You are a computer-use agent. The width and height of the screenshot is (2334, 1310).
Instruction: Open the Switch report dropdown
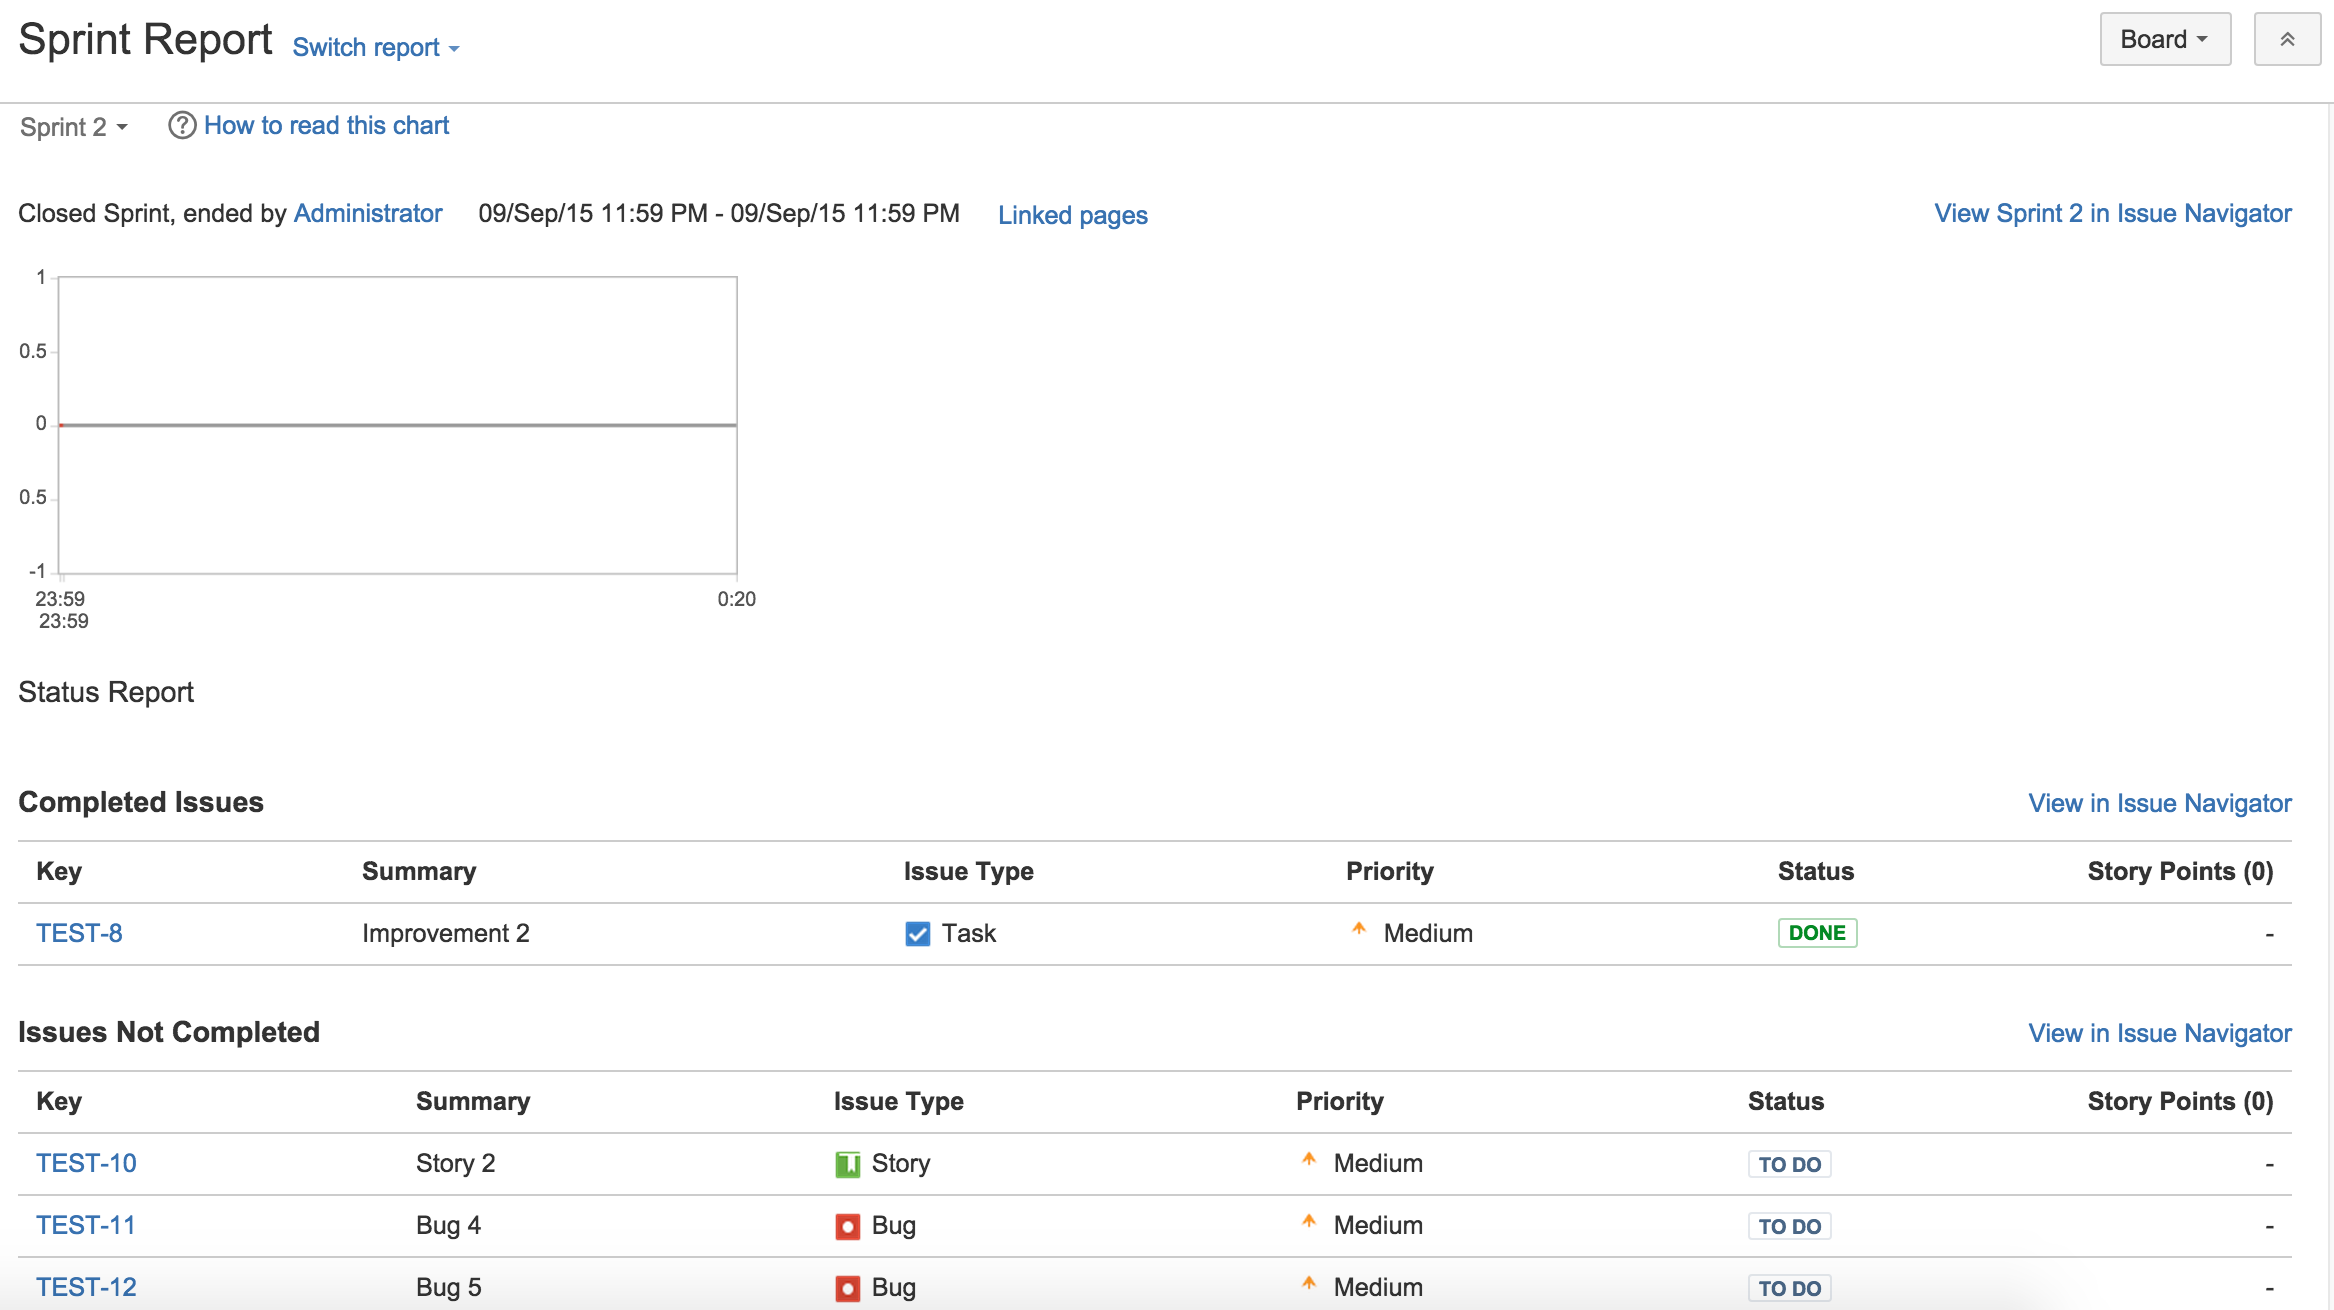[375, 48]
